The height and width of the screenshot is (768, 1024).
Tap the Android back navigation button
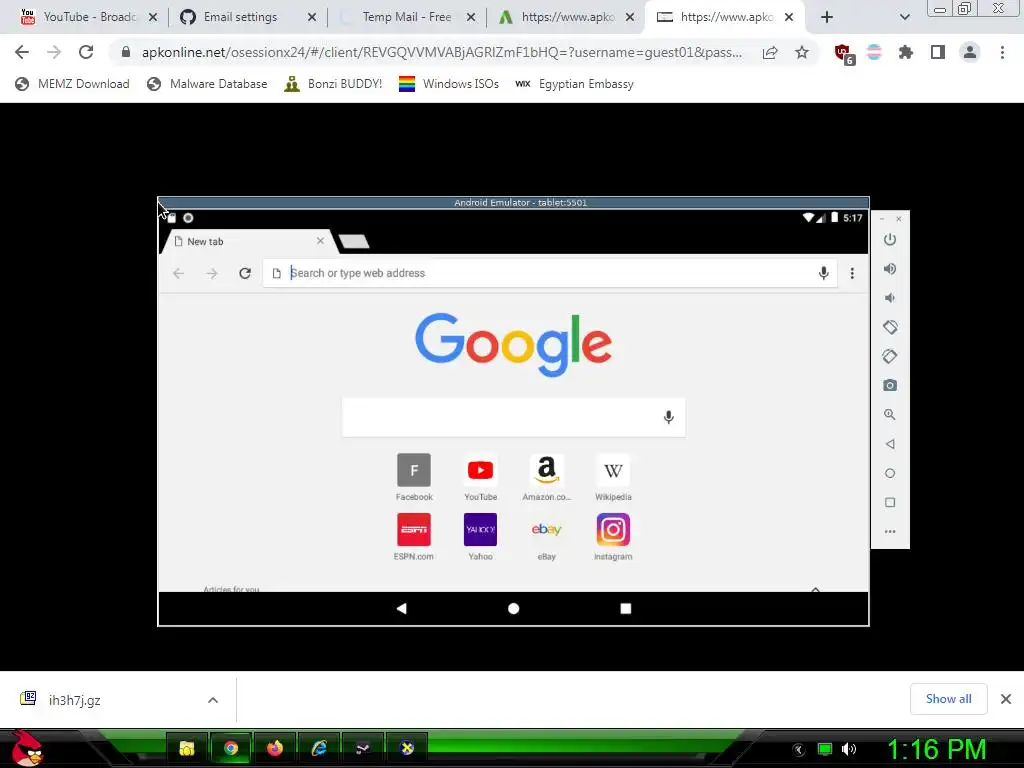tap(402, 609)
